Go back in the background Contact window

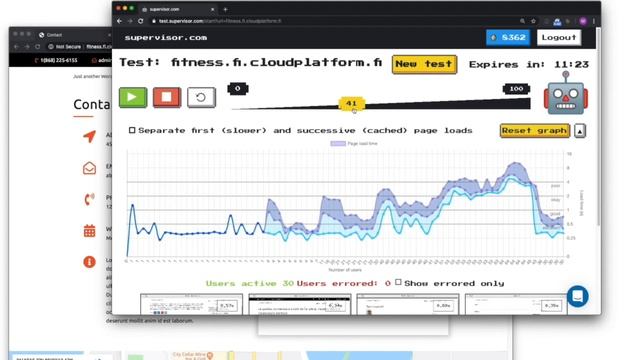[x=16, y=47]
